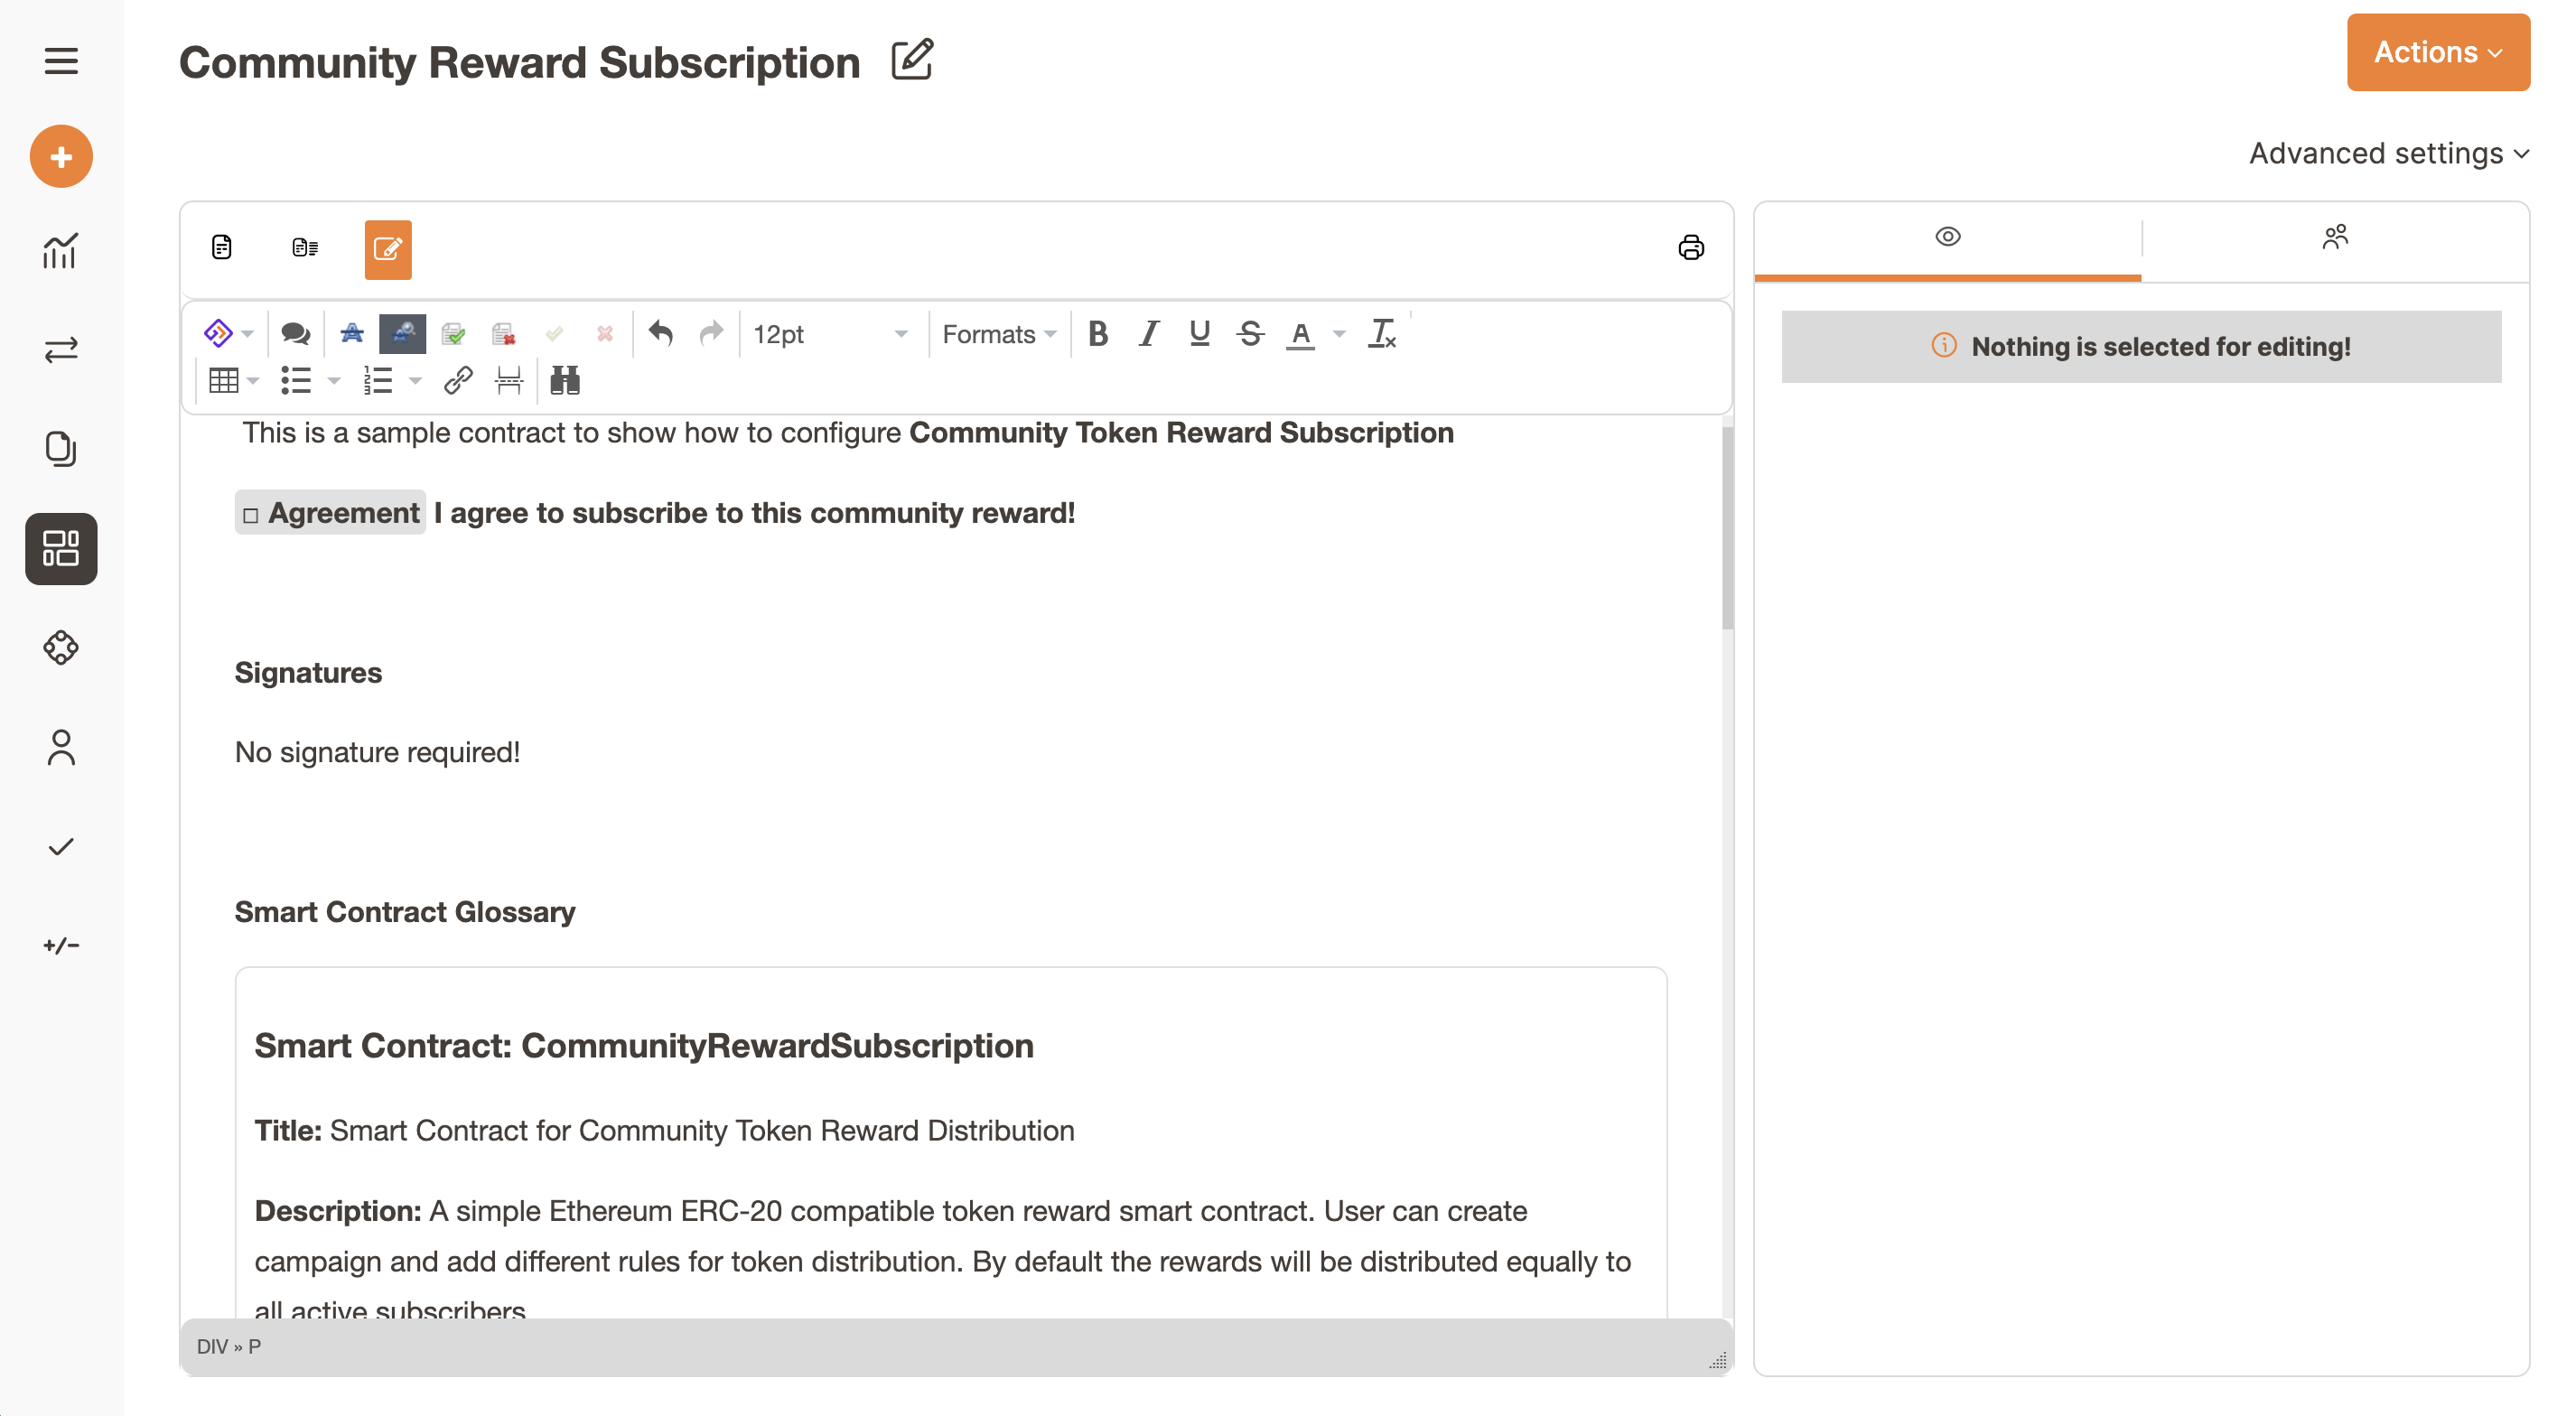Select the orange edit mode icon
The image size is (2576, 1416).
point(388,249)
